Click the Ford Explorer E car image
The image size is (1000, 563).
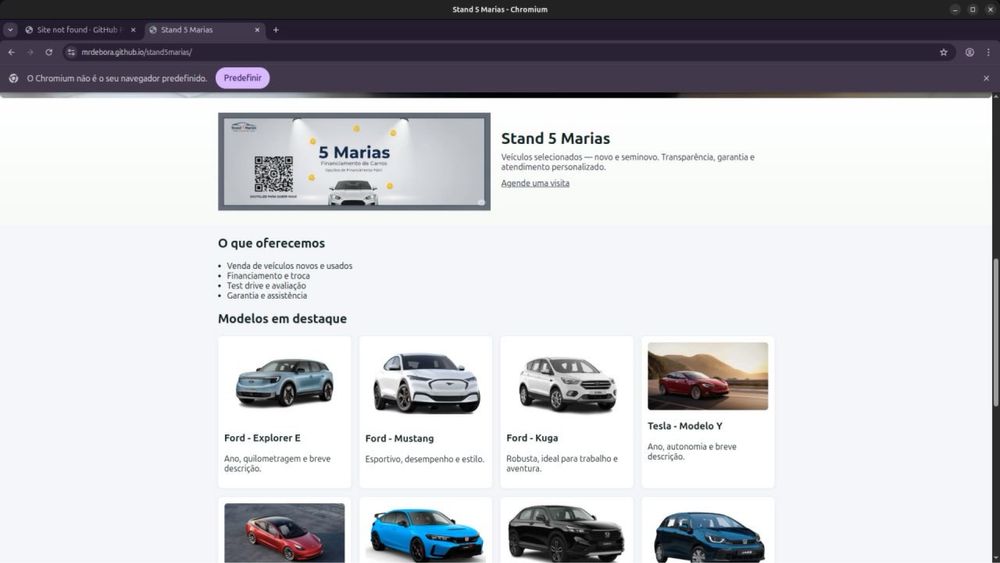coord(284,382)
